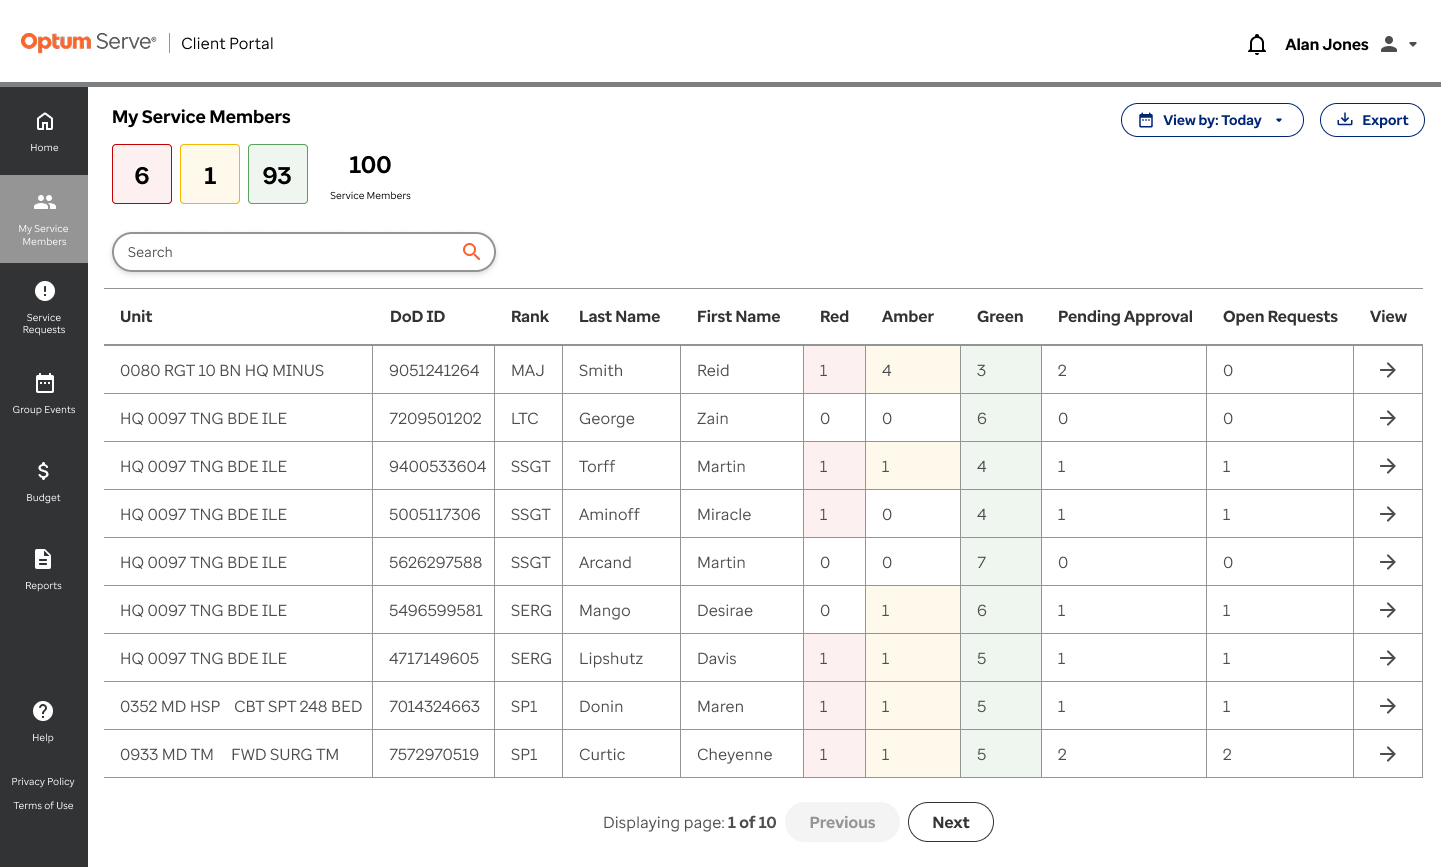This screenshot has width=1441, height=867.
Task: Open Reports document icon
Action: [44, 559]
